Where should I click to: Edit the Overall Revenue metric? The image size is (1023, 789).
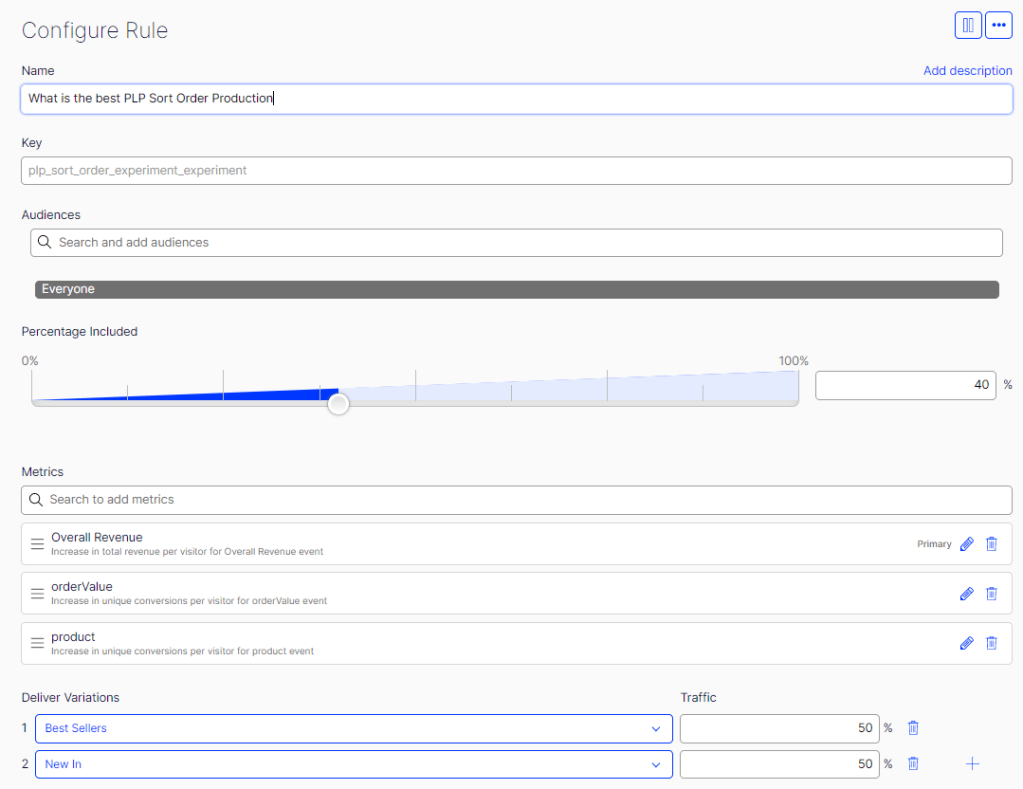tap(966, 544)
